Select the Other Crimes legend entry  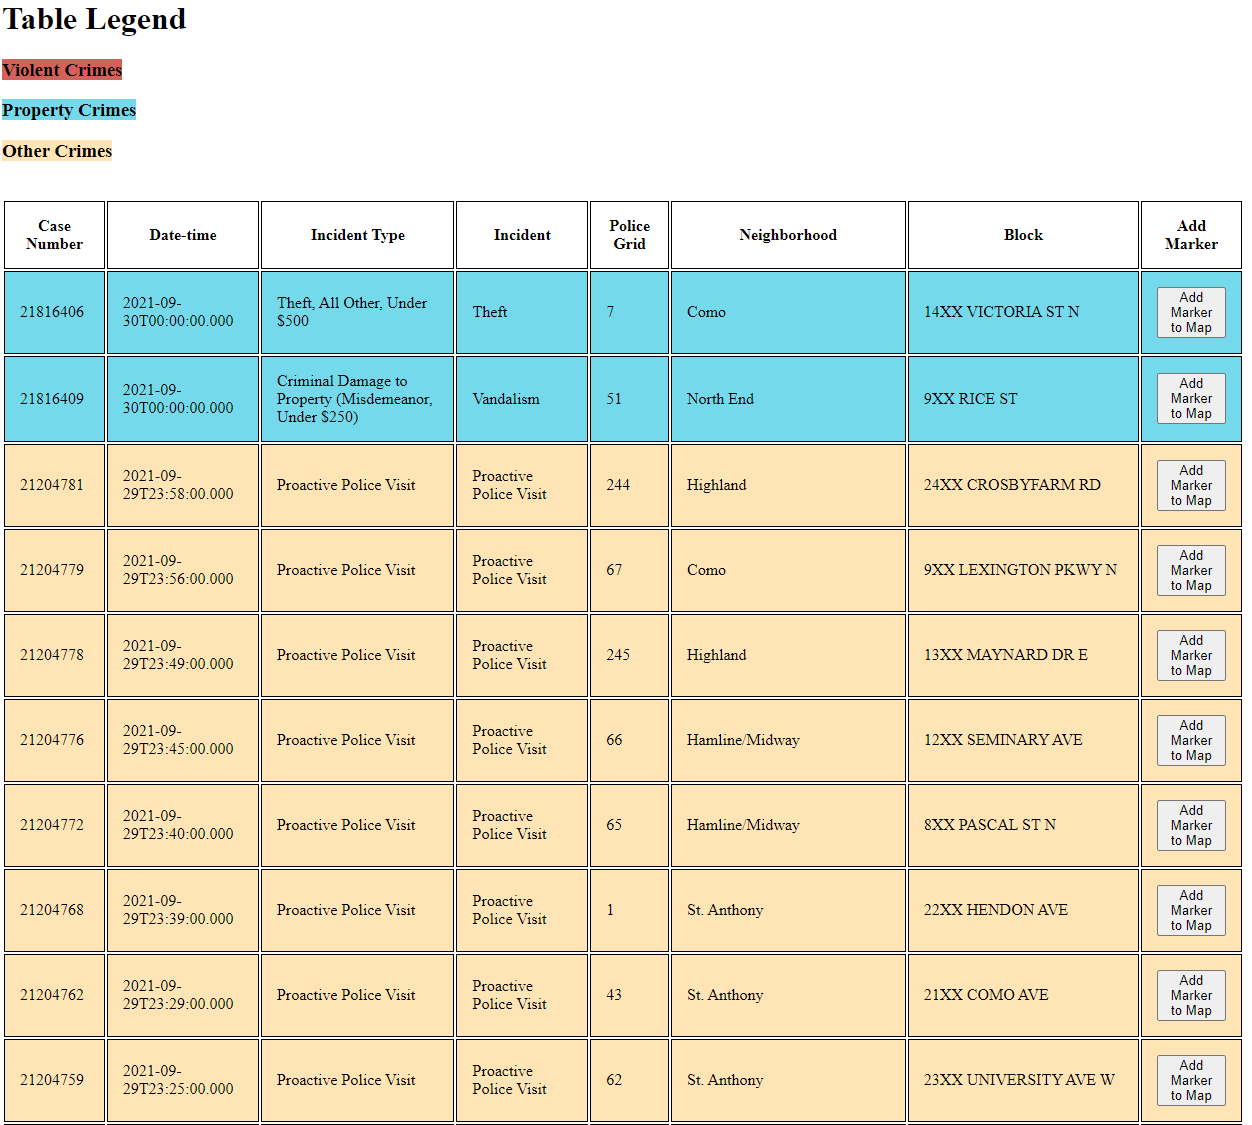(57, 151)
